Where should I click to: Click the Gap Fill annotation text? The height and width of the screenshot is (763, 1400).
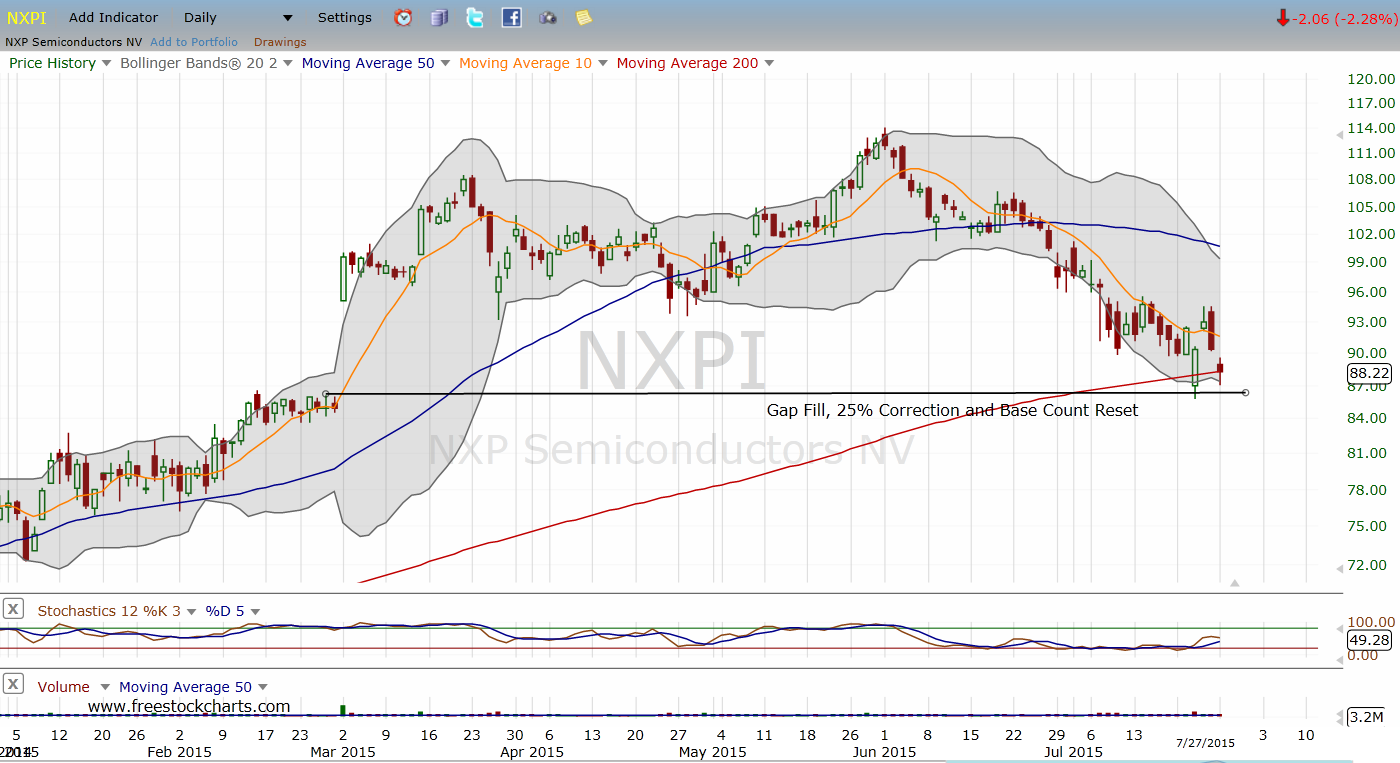click(x=952, y=410)
